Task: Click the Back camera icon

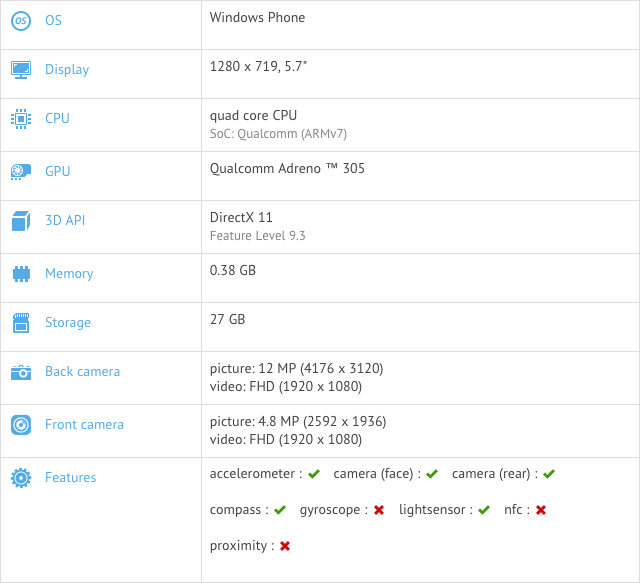Action: point(21,372)
